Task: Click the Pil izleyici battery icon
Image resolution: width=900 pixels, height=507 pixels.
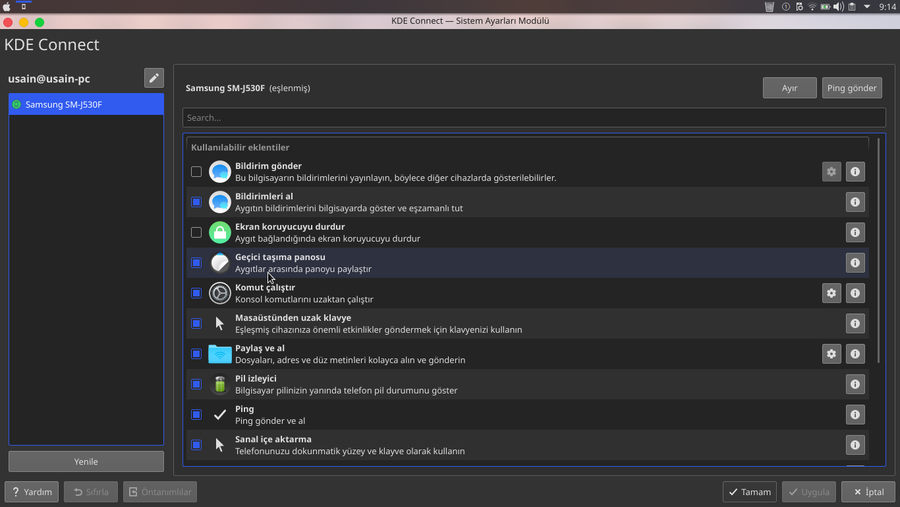Action: [x=220, y=384]
